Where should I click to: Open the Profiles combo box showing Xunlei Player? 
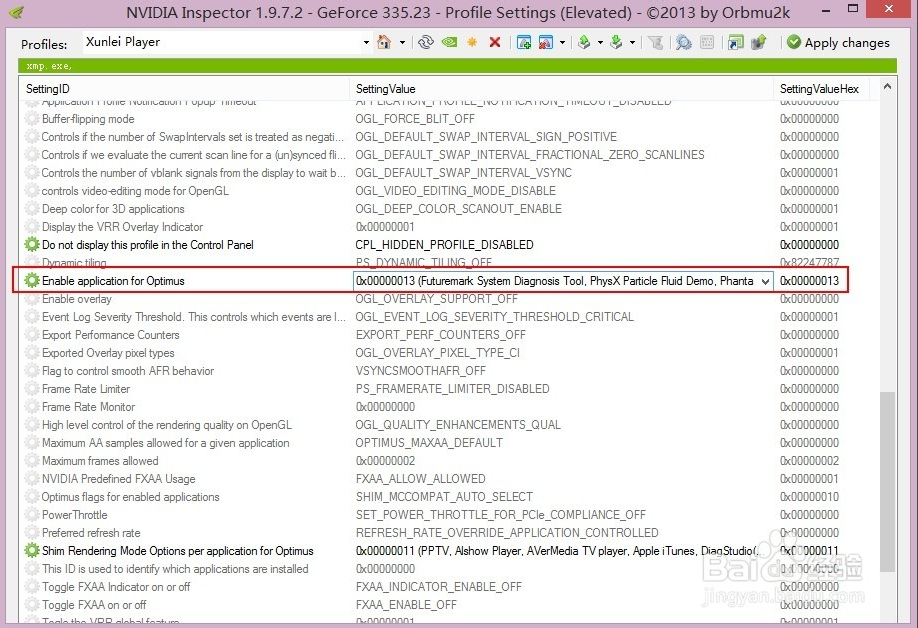pos(227,42)
